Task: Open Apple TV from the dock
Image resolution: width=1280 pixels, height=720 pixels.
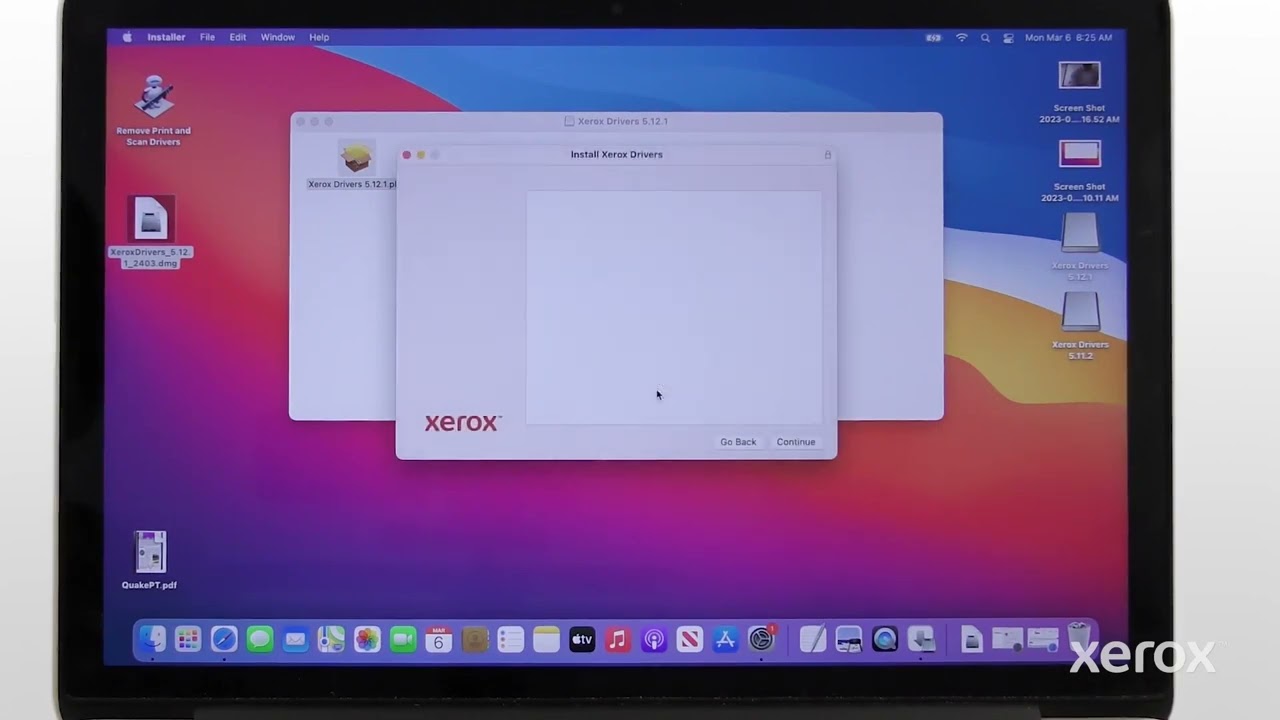Action: click(x=582, y=639)
